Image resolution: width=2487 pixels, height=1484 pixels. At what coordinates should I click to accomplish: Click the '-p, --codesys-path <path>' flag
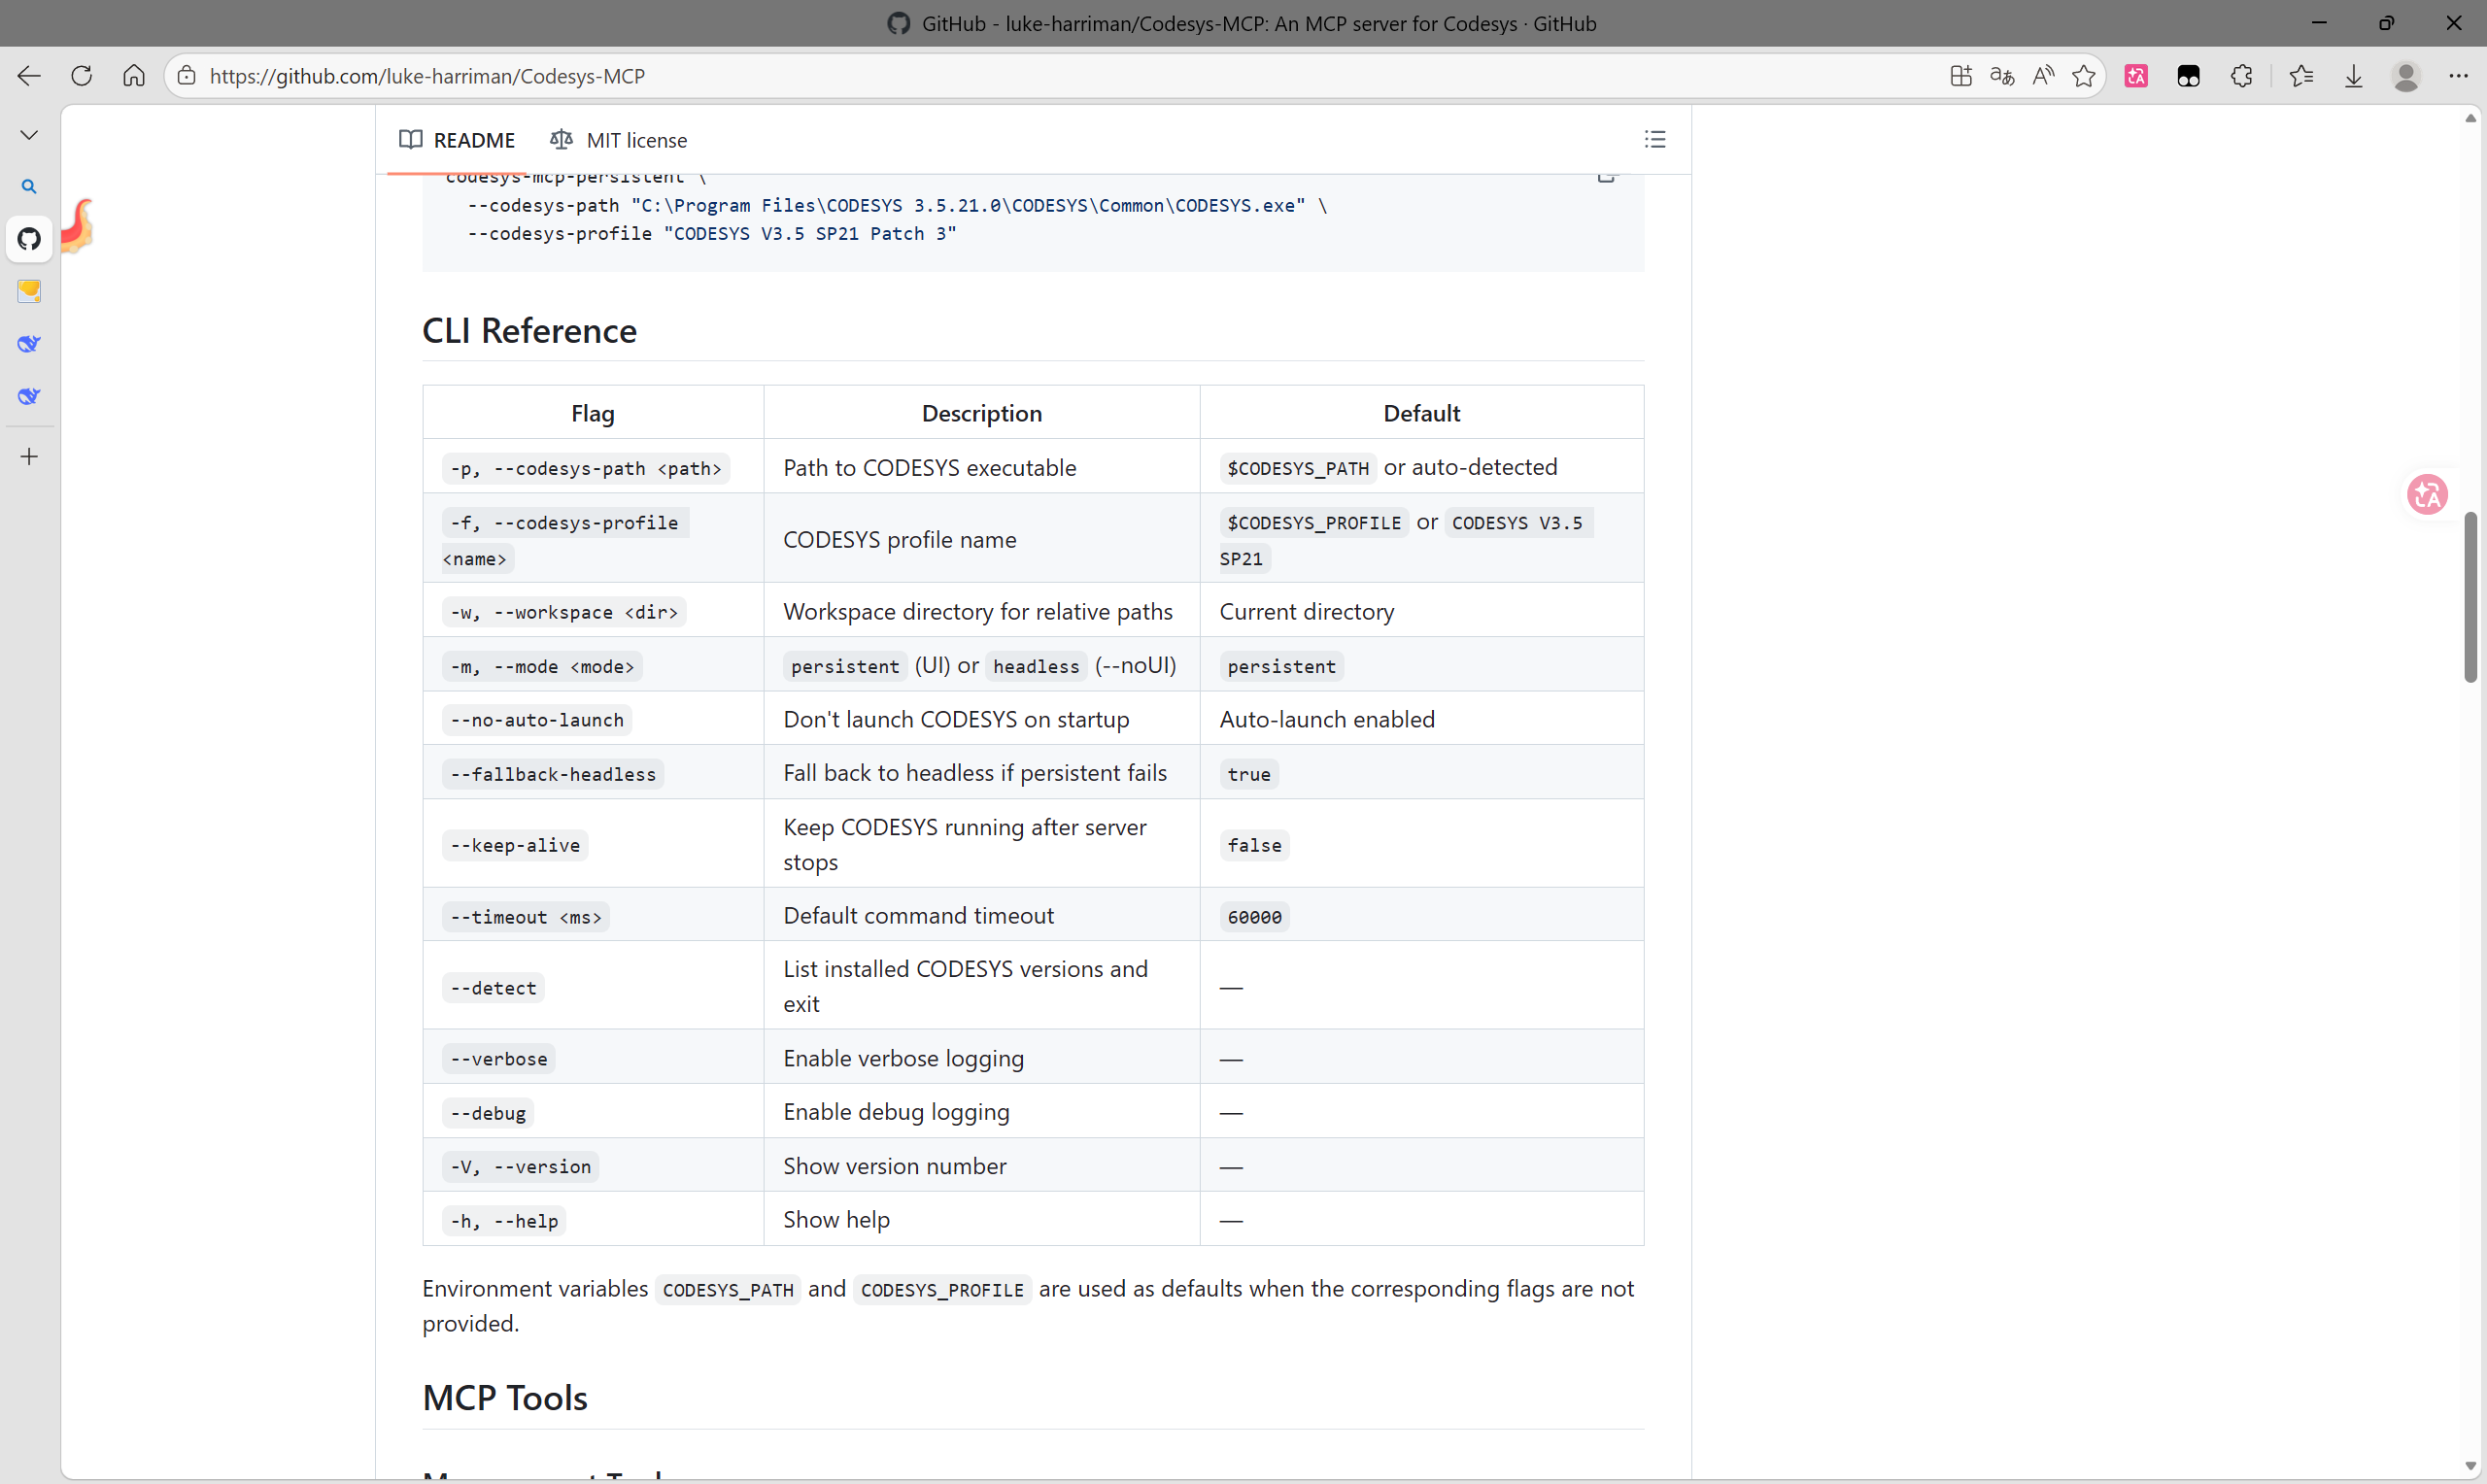coord(586,468)
